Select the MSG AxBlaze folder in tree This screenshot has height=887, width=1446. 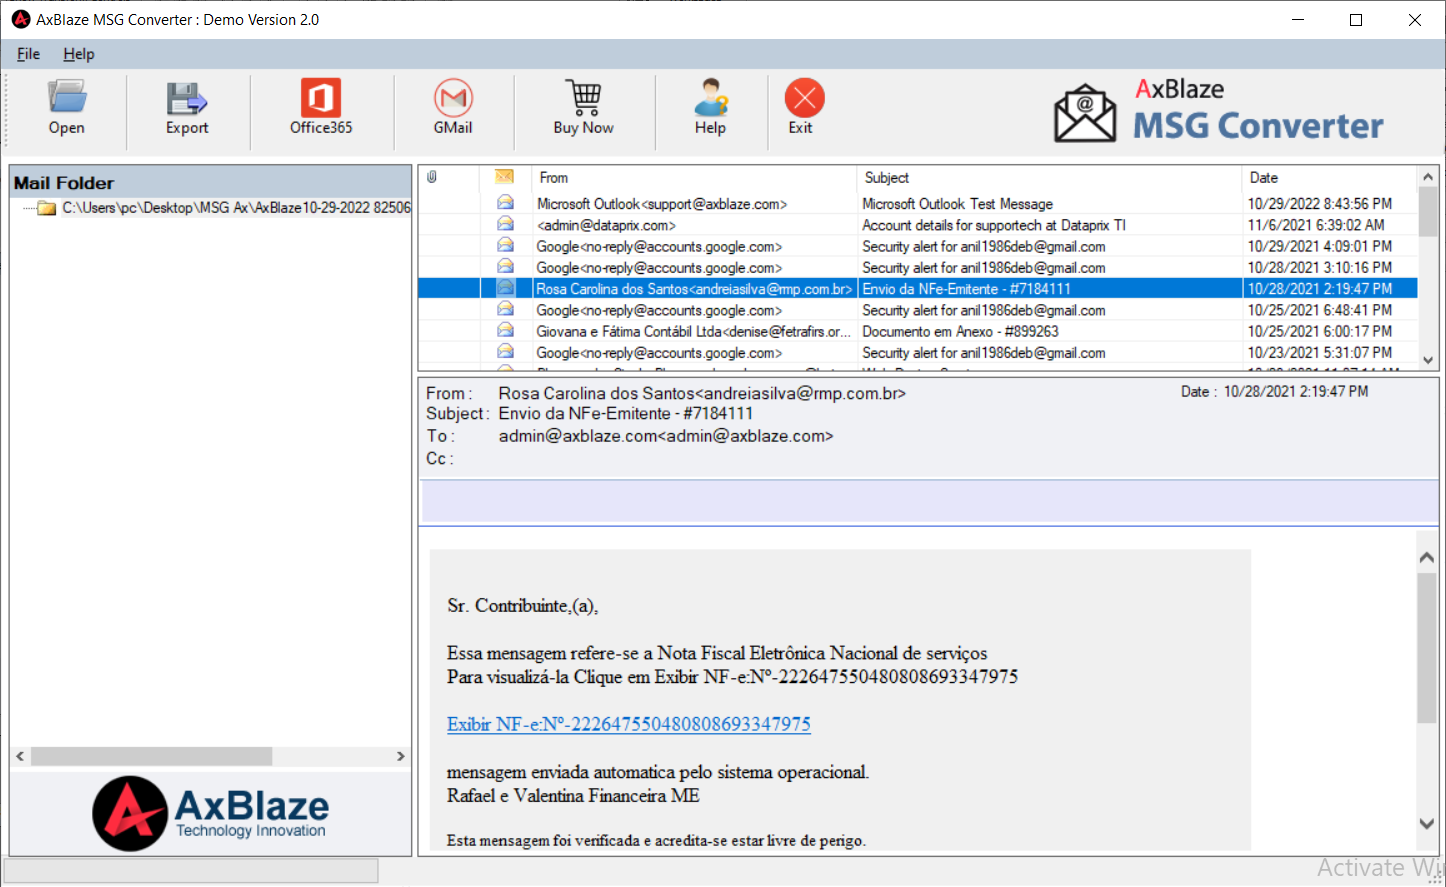click(236, 208)
